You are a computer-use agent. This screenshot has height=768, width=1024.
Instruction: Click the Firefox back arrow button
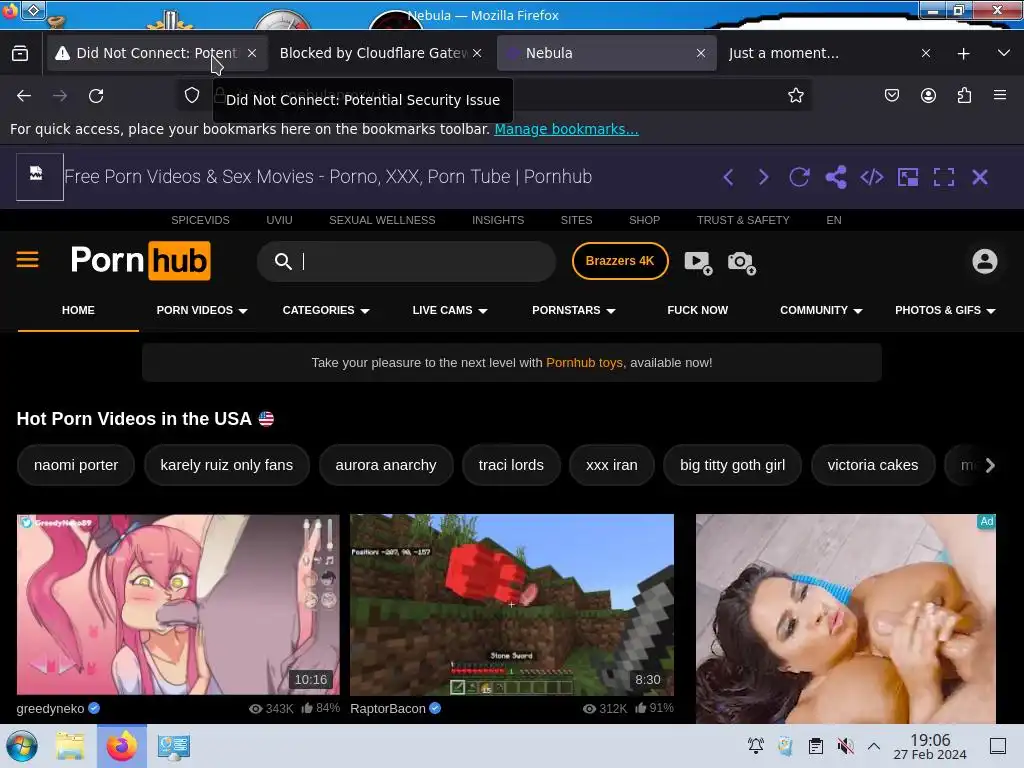[x=24, y=96]
